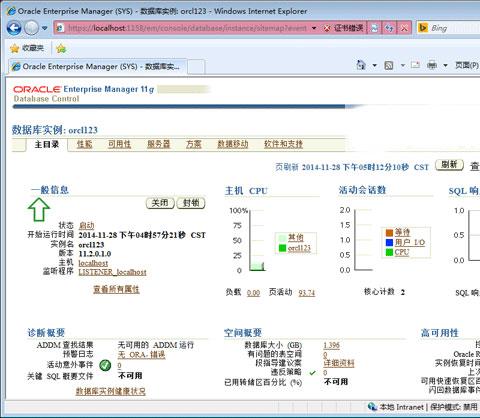Click the Print icon in command bar
The height and width of the screenshot is (418, 480).
(x=432, y=65)
